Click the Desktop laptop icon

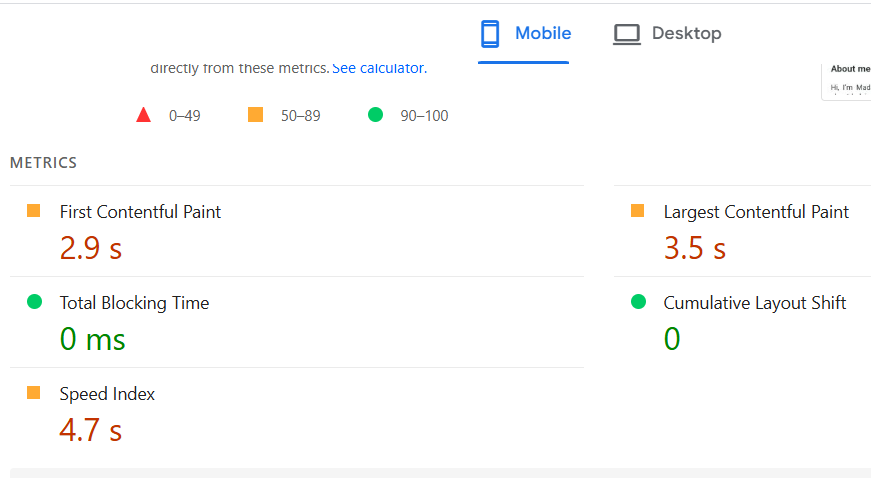tap(627, 34)
